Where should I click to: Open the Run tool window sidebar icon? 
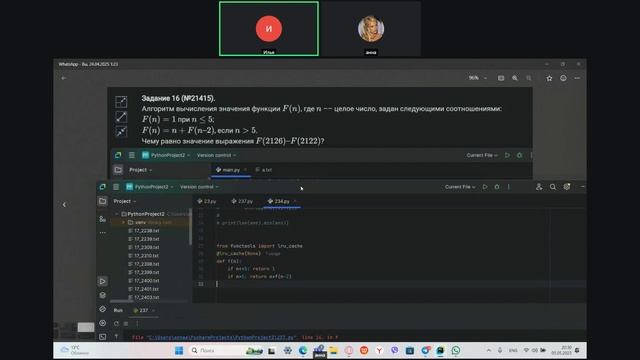[102, 281]
